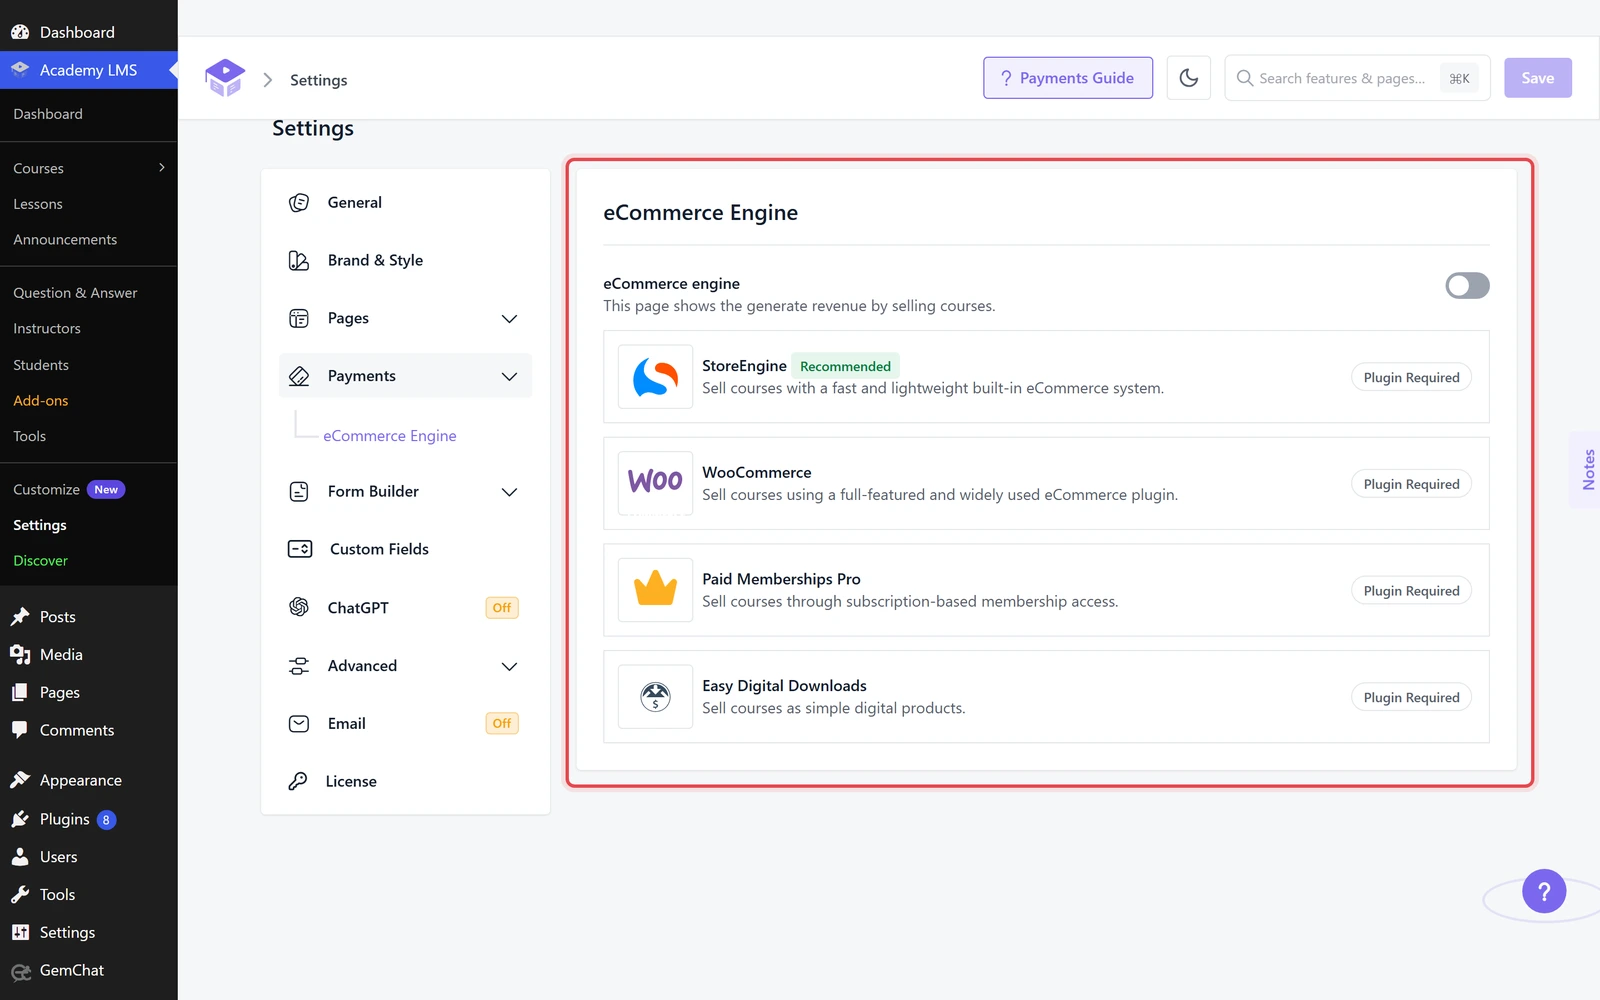Click the GemChat icon
The image size is (1600, 1000).
pyautogui.click(x=20, y=971)
